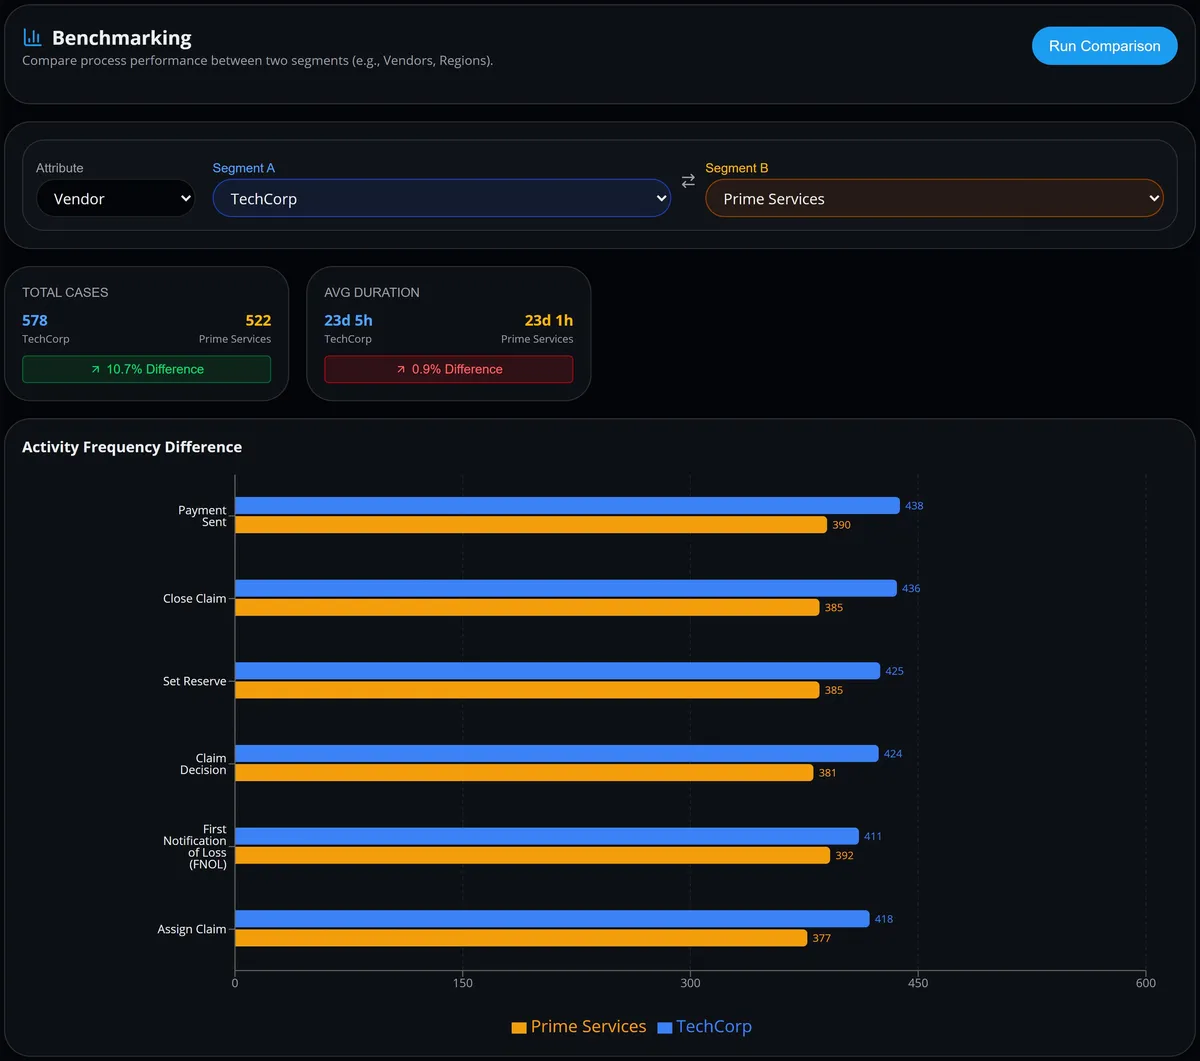Click the 150 x-axis tick label
Viewport: 1200px width, 1061px height.
coord(463,983)
